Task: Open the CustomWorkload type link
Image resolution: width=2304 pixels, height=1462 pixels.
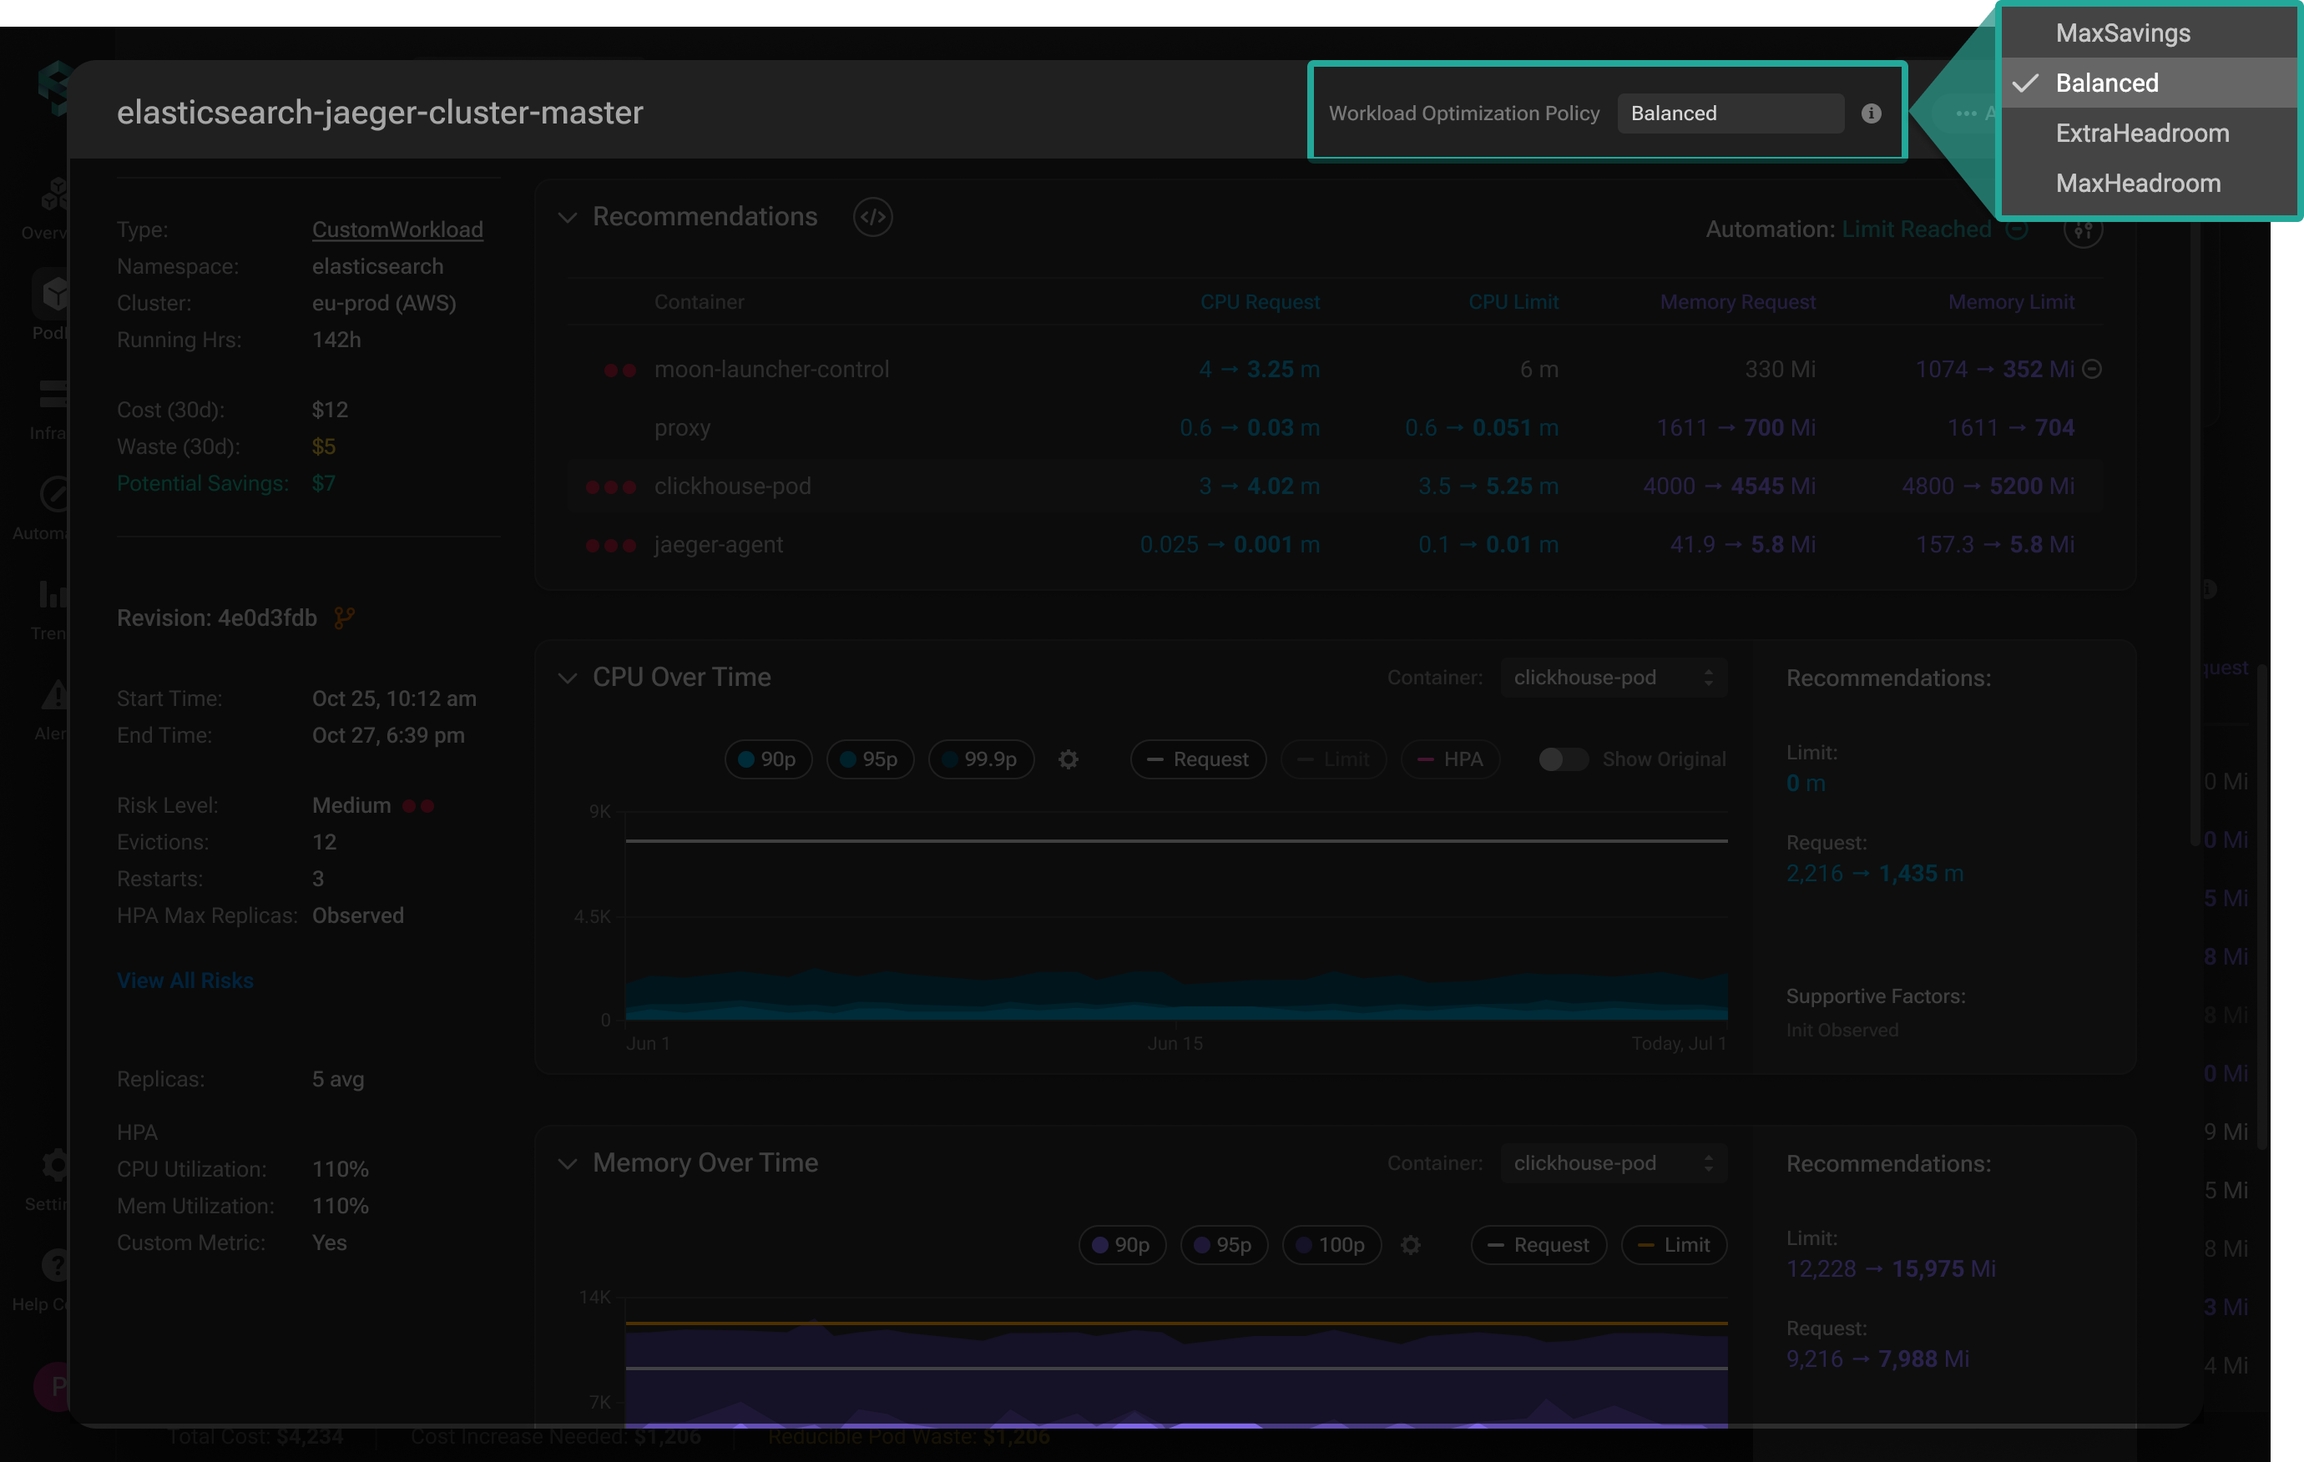Action: coord(397,229)
